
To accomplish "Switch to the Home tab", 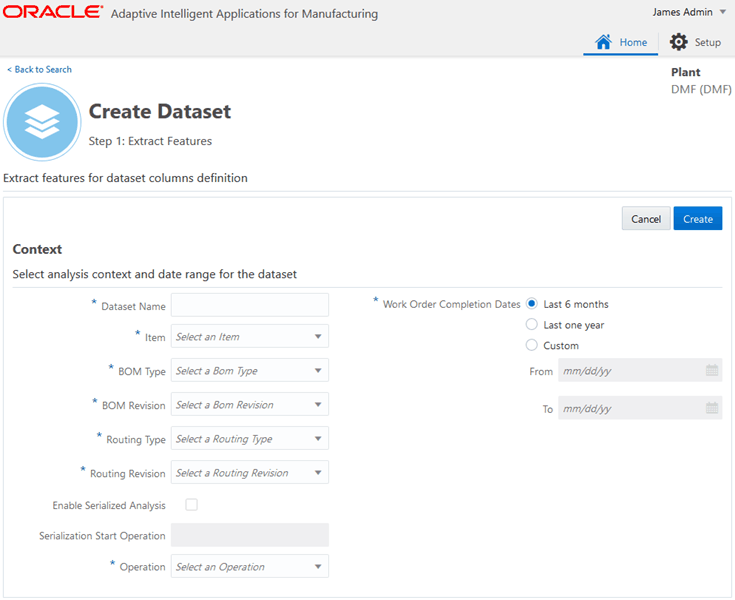I will click(x=620, y=43).
